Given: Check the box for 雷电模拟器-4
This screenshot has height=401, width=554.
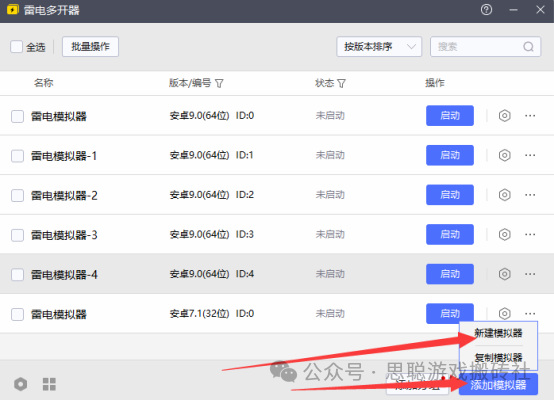Looking at the screenshot, I should [x=17, y=275].
